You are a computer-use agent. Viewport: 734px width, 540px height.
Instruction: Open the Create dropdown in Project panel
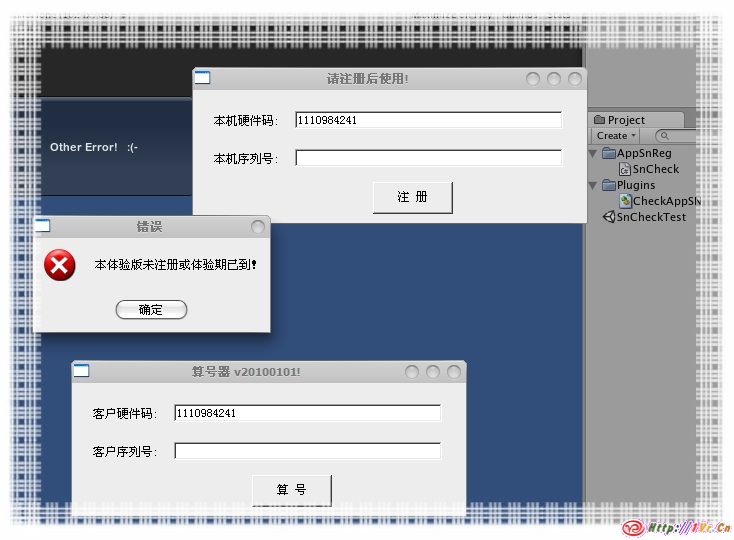tap(616, 136)
